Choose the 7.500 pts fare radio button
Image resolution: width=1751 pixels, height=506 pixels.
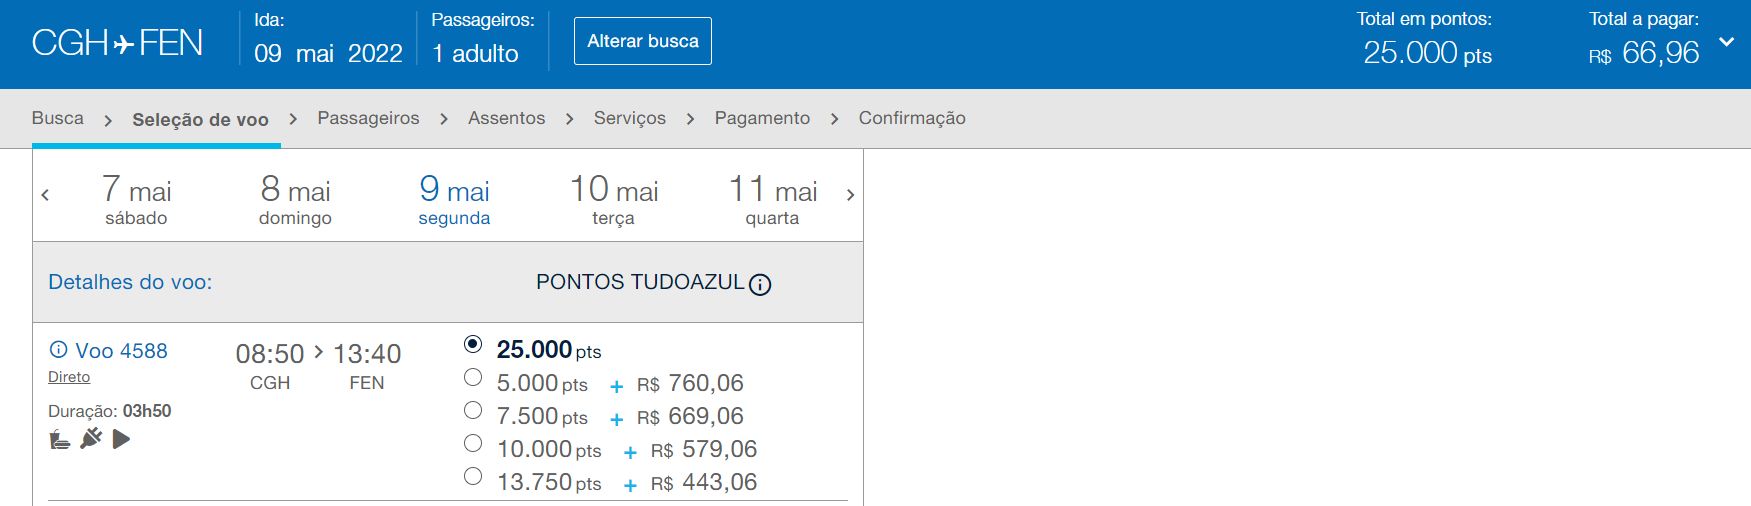point(473,411)
